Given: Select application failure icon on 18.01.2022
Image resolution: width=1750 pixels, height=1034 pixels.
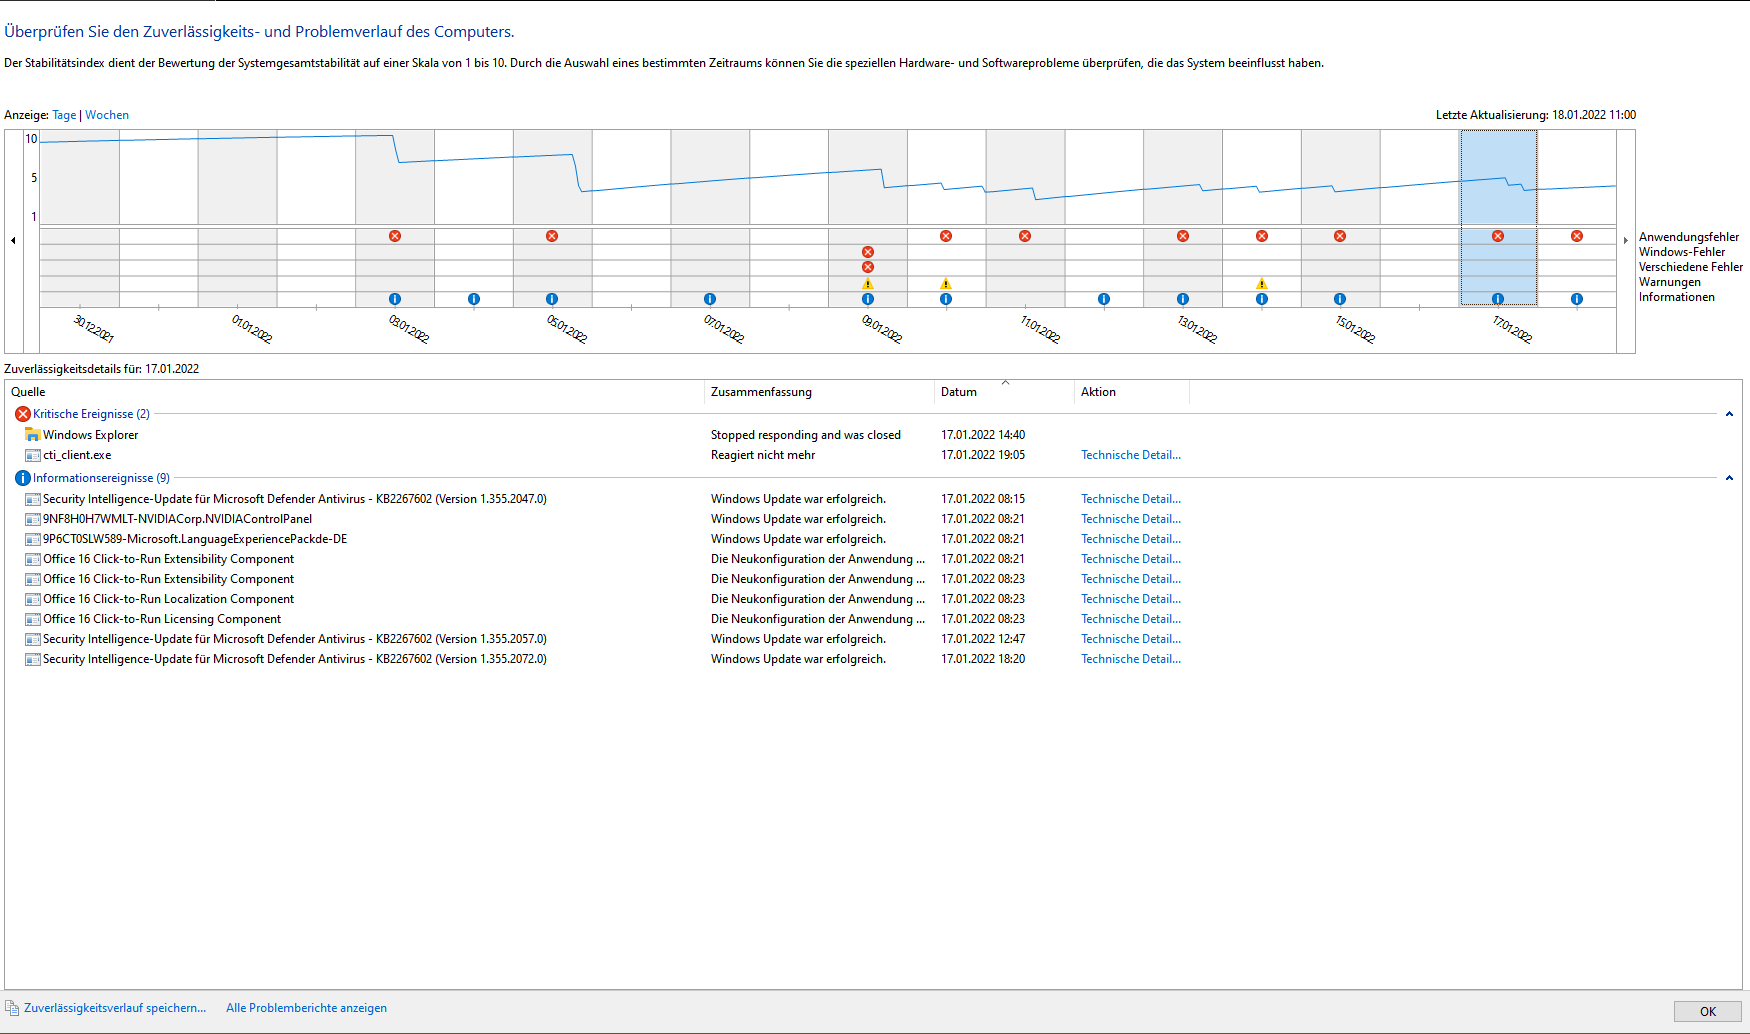Looking at the screenshot, I should point(1577,236).
